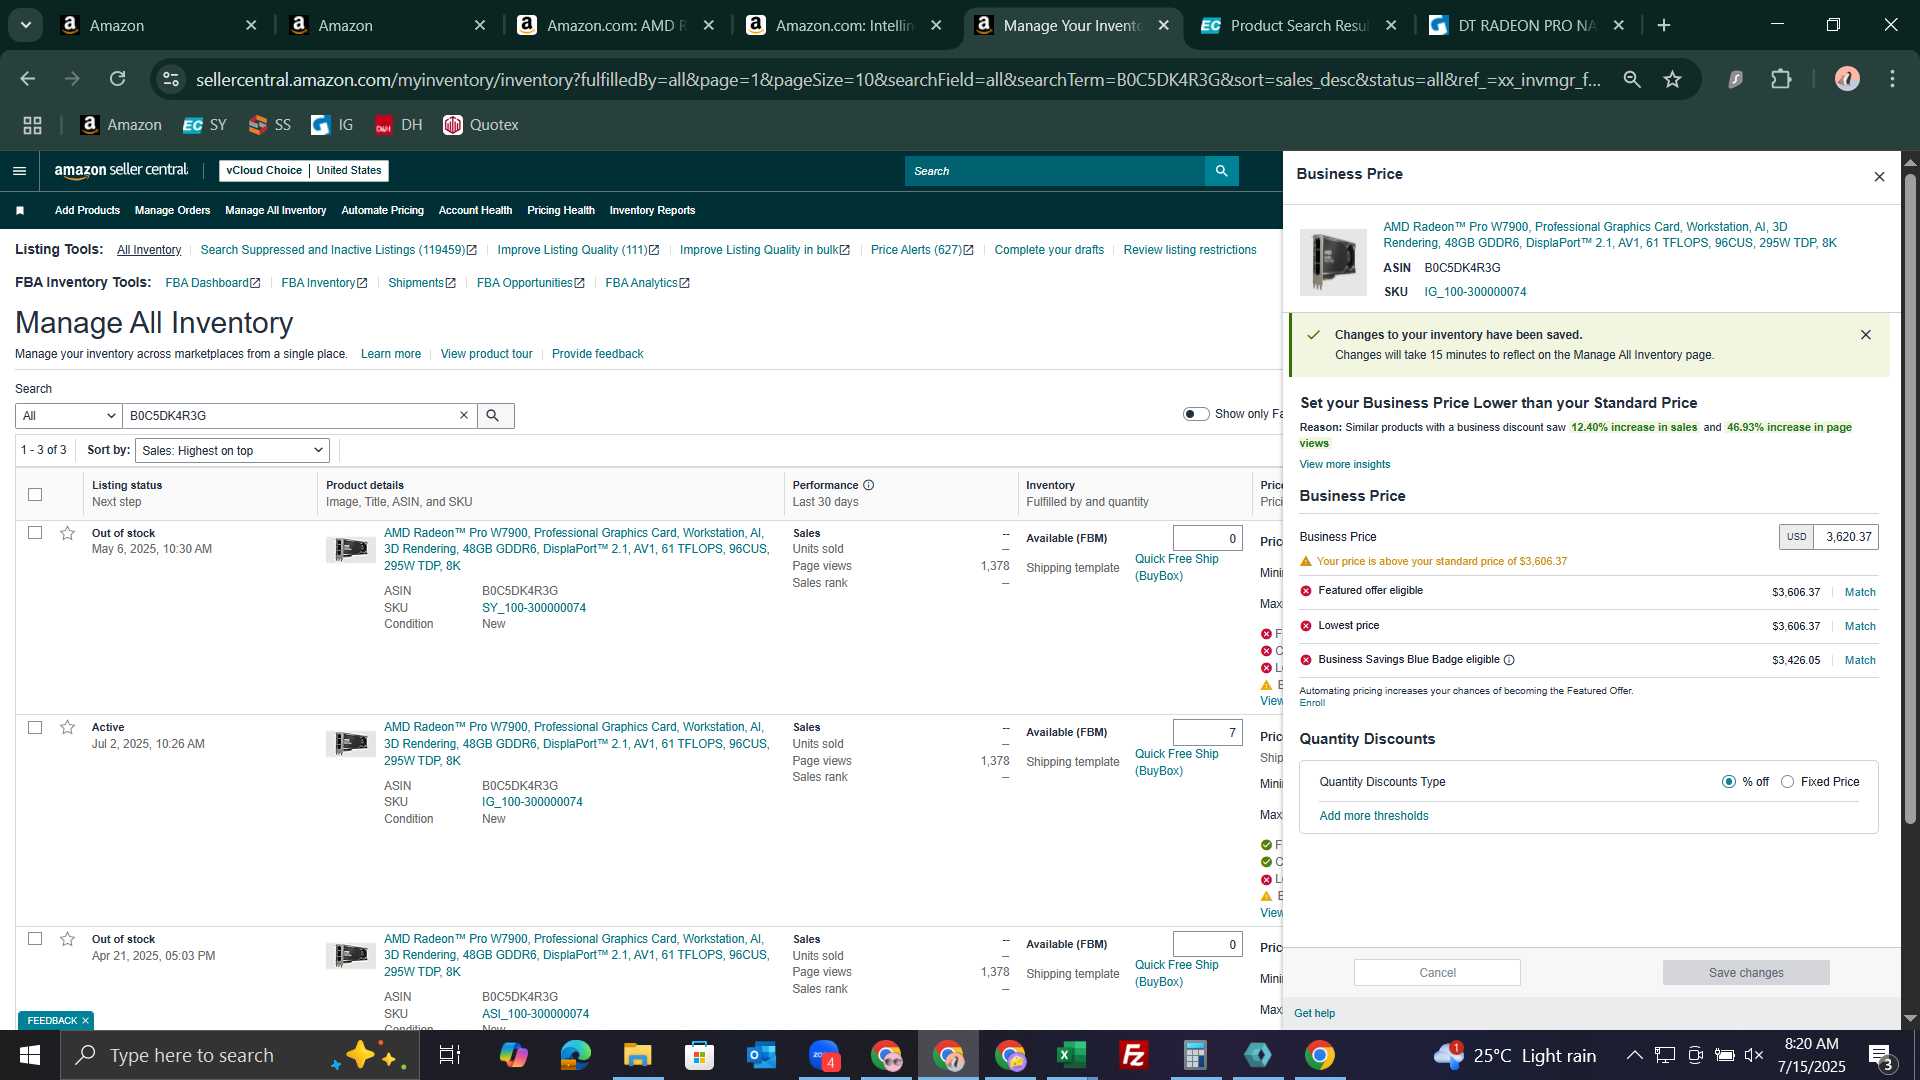The width and height of the screenshot is (1920, 1080).
Task: Open the Quotex bookmark
Action: [x=481, y=125]
